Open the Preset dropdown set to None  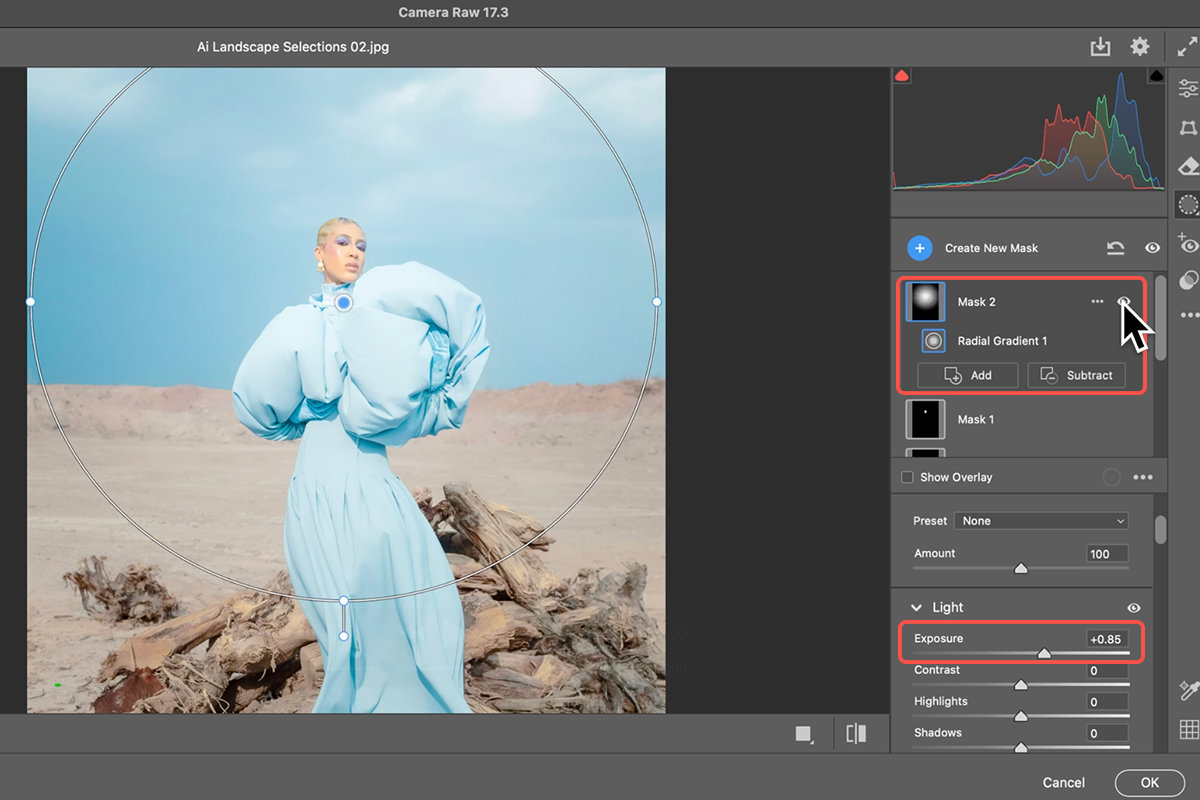(x=1041, y=521)
